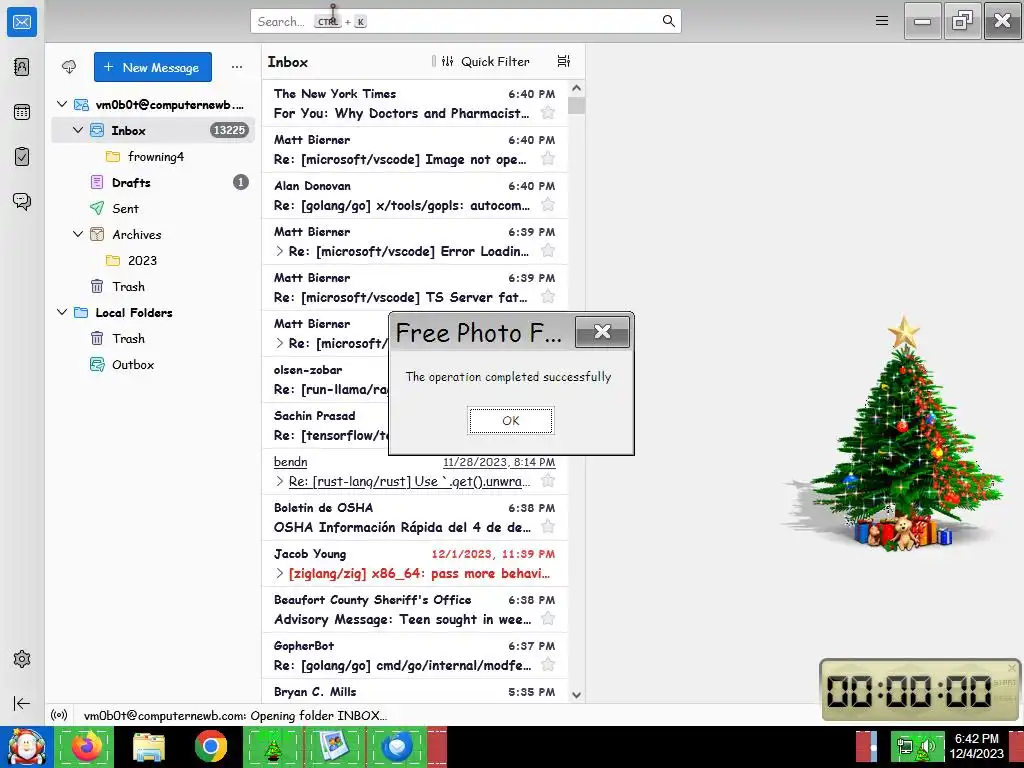Close the Free Photo dialog

click(x=602, y=332)
